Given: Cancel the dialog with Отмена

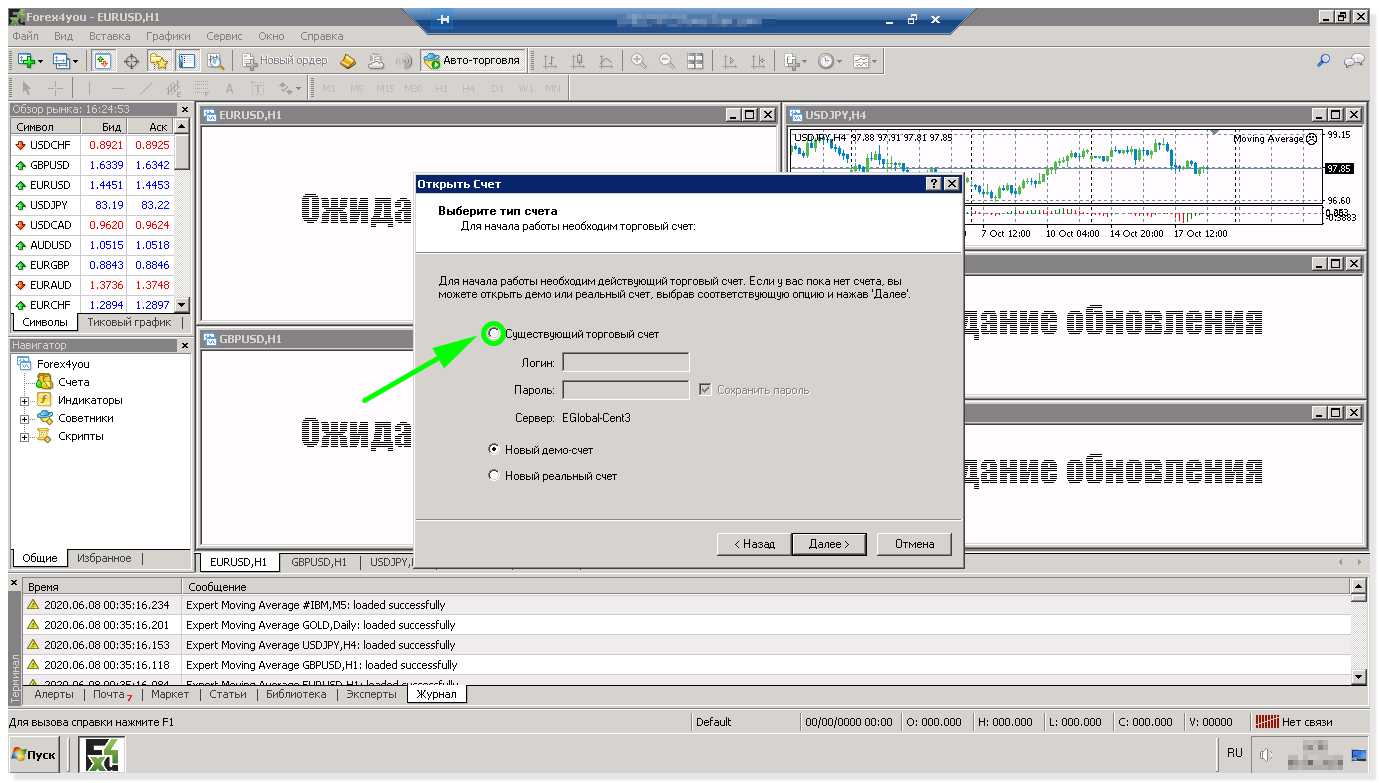Looking at the screenshot, I should [914, 544].
